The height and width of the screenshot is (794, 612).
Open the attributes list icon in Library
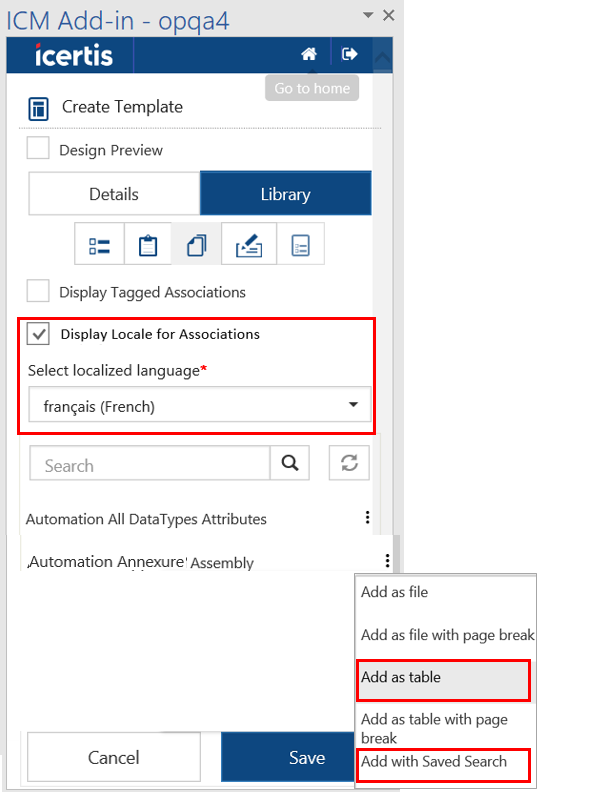point(100,246)
